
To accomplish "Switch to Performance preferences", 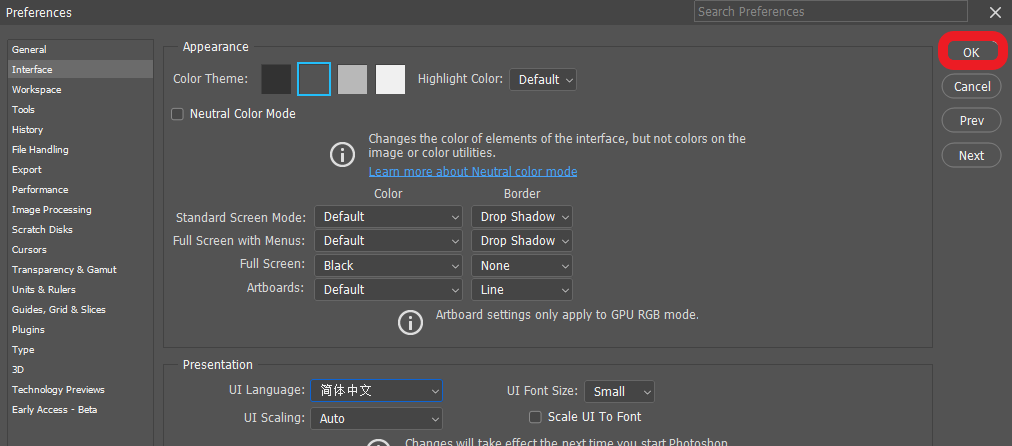I will click(81, 190).
